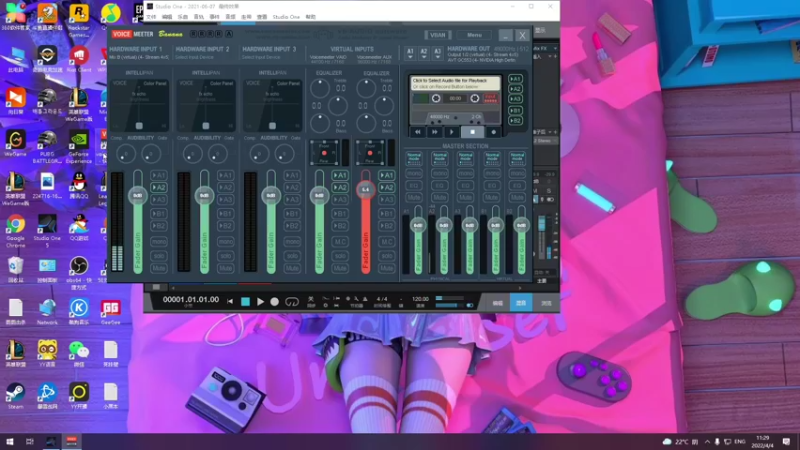Fast-forward the cassette recorder
The width and height of the screenshot is (800, 450).
(435, 132)
